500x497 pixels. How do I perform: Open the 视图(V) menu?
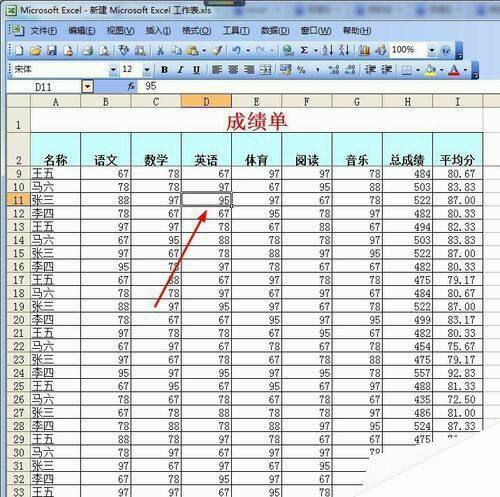[120, 31]
